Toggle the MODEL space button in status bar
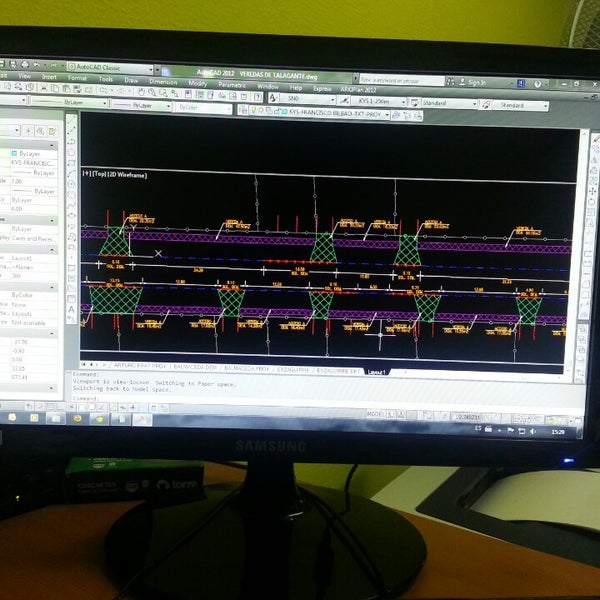600x600 pixels. (x=376, y=412)
